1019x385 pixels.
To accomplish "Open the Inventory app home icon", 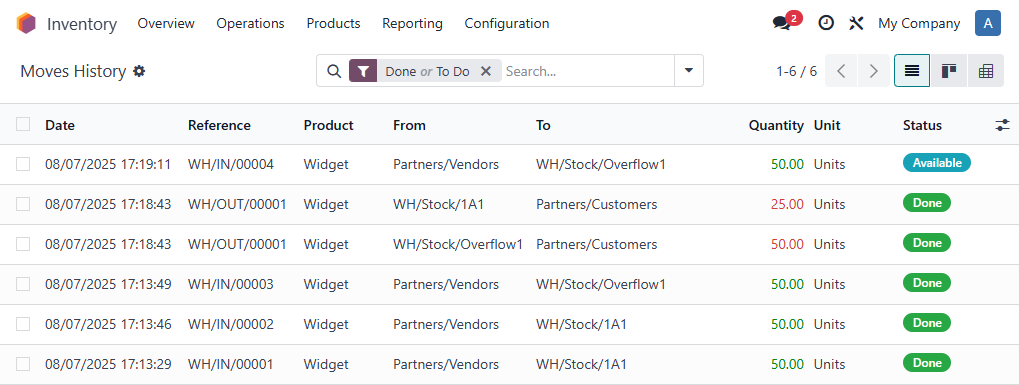I will pyautogui.click(x=27, y=23).
